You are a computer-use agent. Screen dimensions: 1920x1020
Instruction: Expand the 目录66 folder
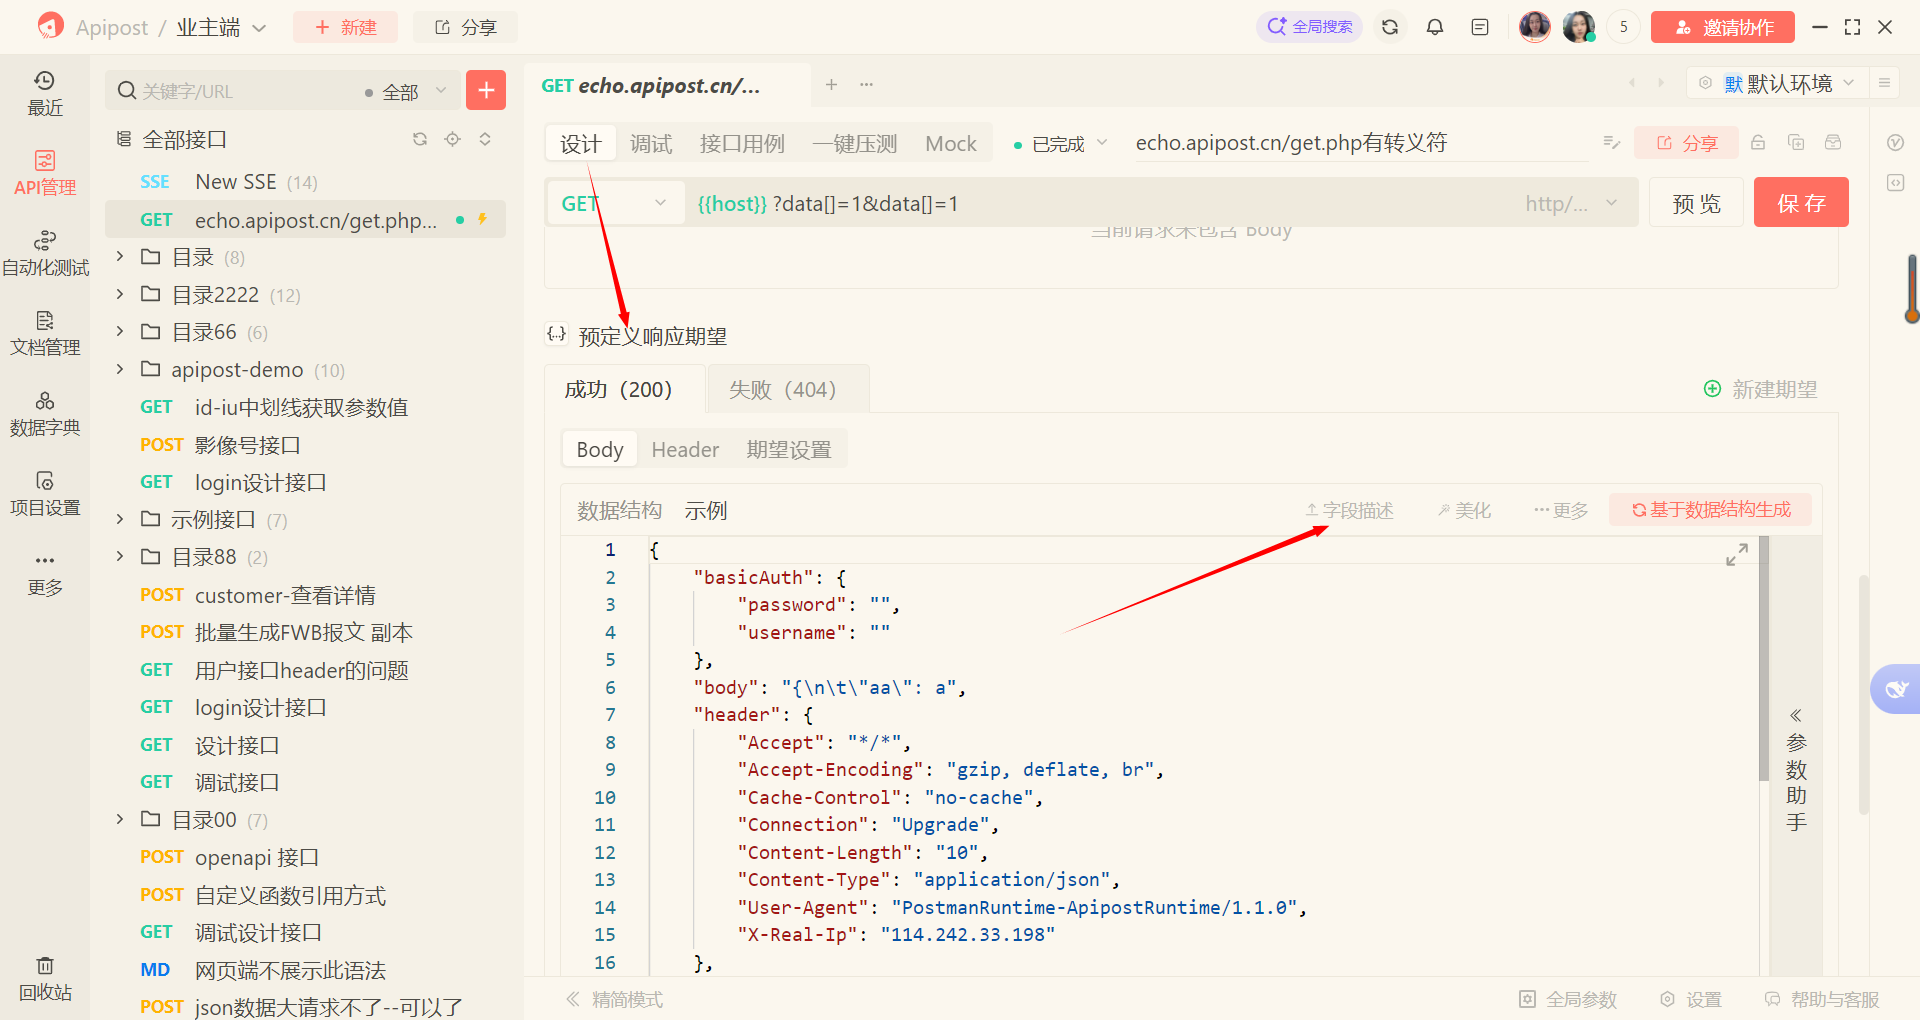click(x=120, y=331)
